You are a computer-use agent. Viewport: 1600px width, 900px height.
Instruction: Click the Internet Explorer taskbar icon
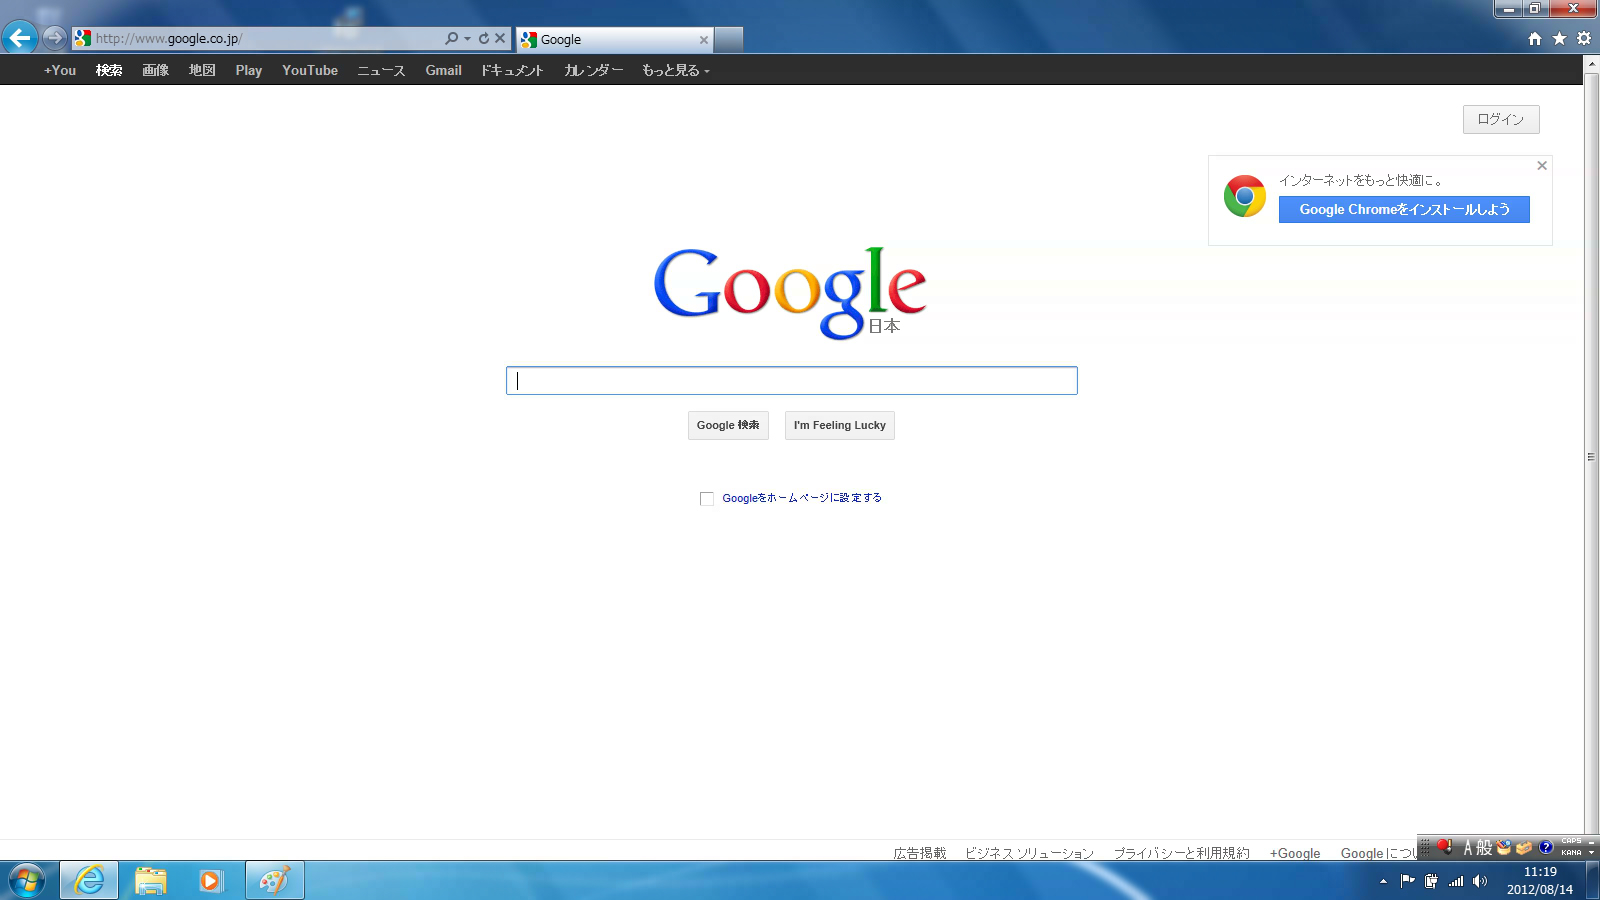pos(89,881)
